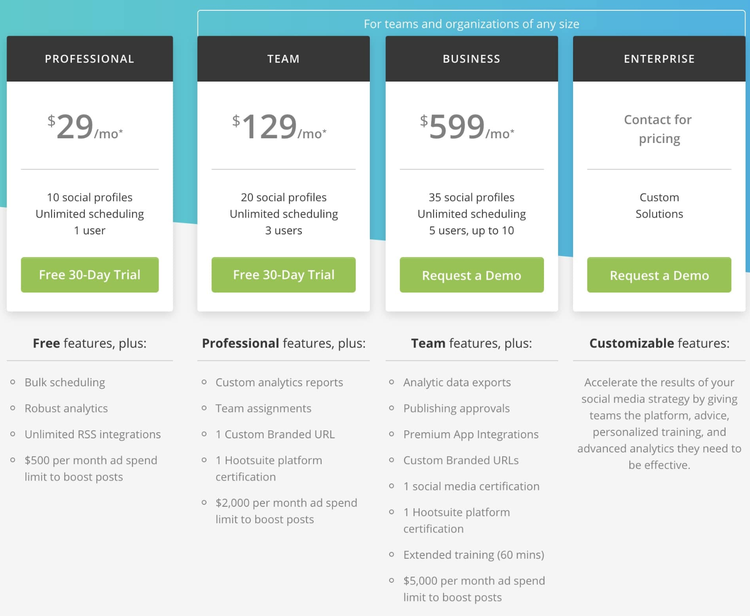Screen dimensions: 750x616
Task: Click Premium App Integrations feature
Action: [x=471, y=434]
